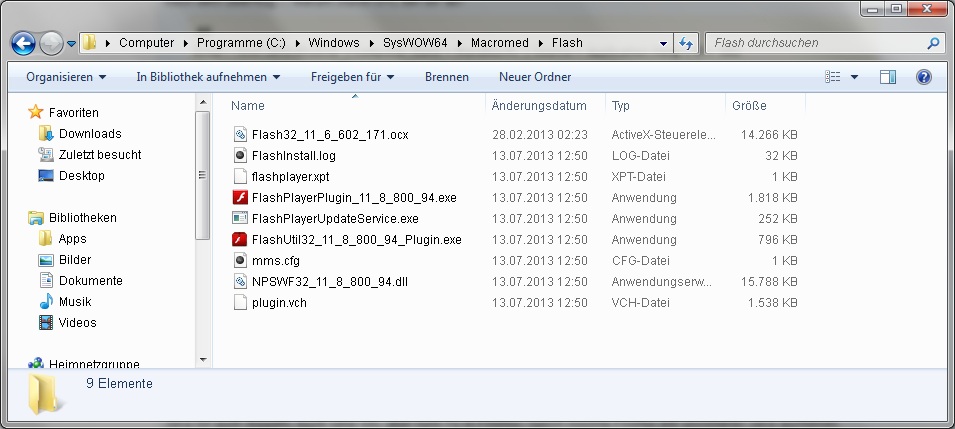Select file name FlashPlayerUpdateService.exe

(335, 218)
